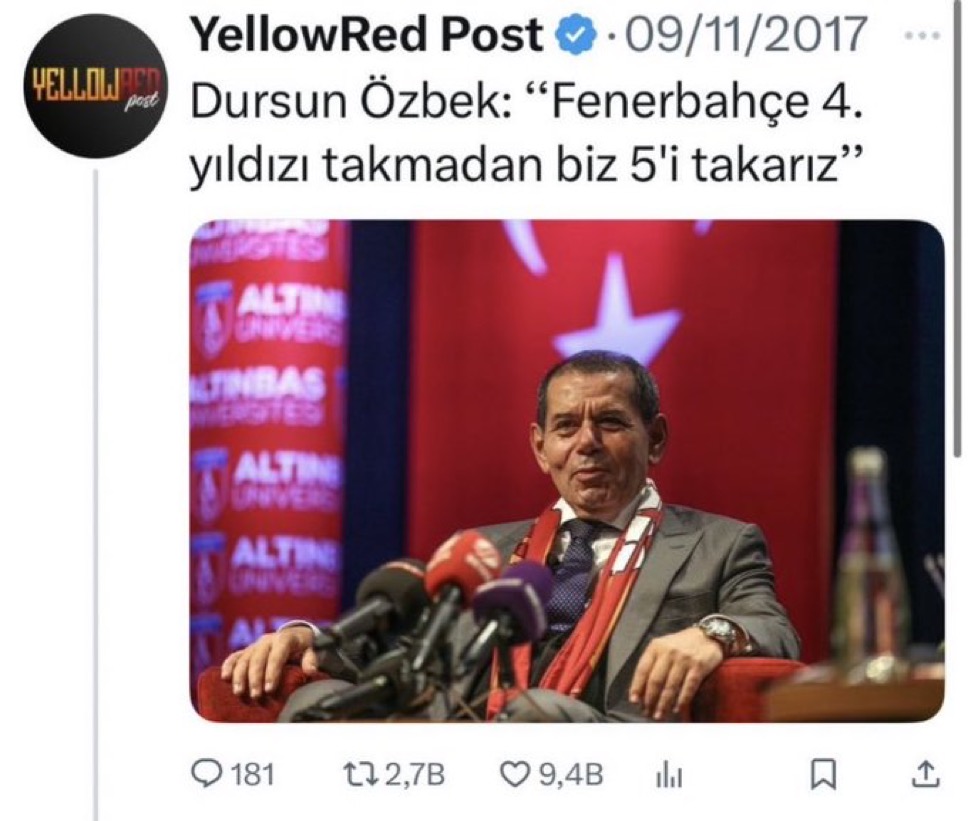Screen dimensions: 968x821
Task: Like the tweet with the heart icon
Action: point(518,774)
